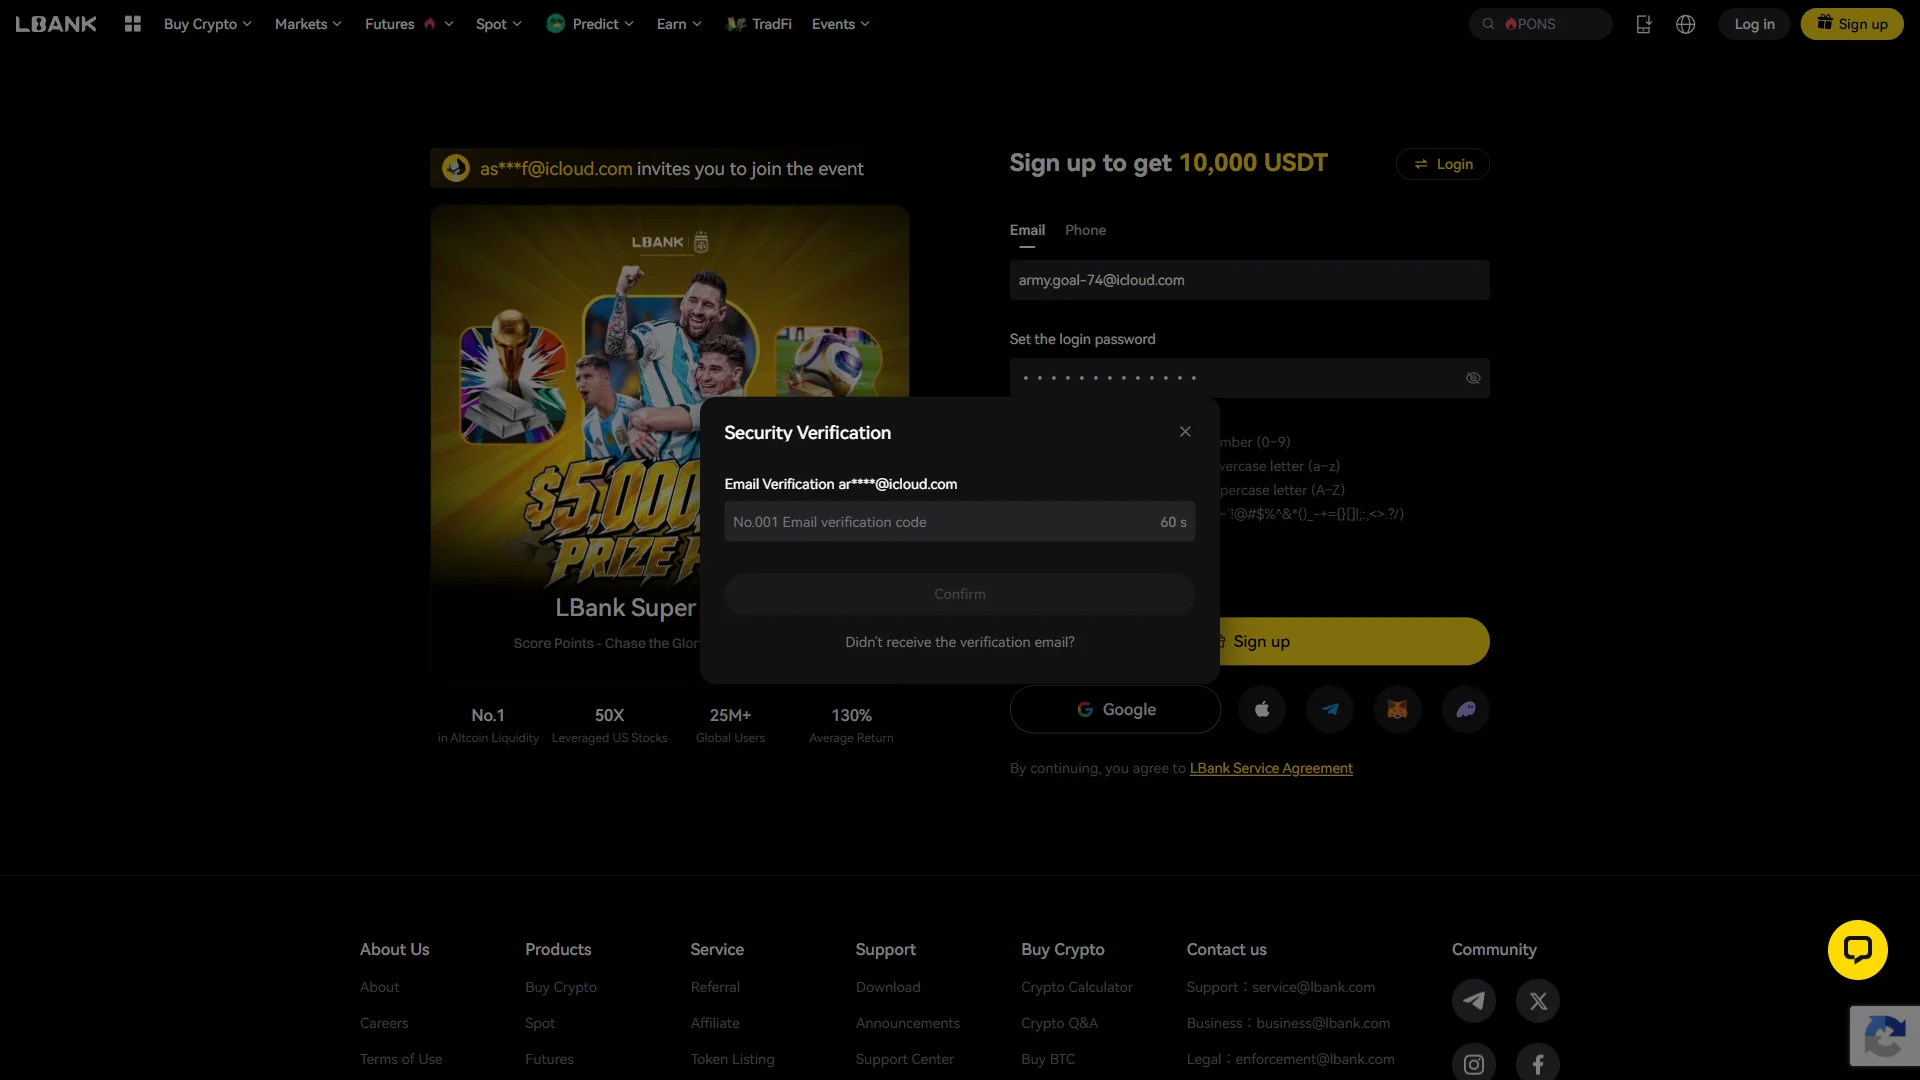Open the TradFi menu item

coord(759,24)
